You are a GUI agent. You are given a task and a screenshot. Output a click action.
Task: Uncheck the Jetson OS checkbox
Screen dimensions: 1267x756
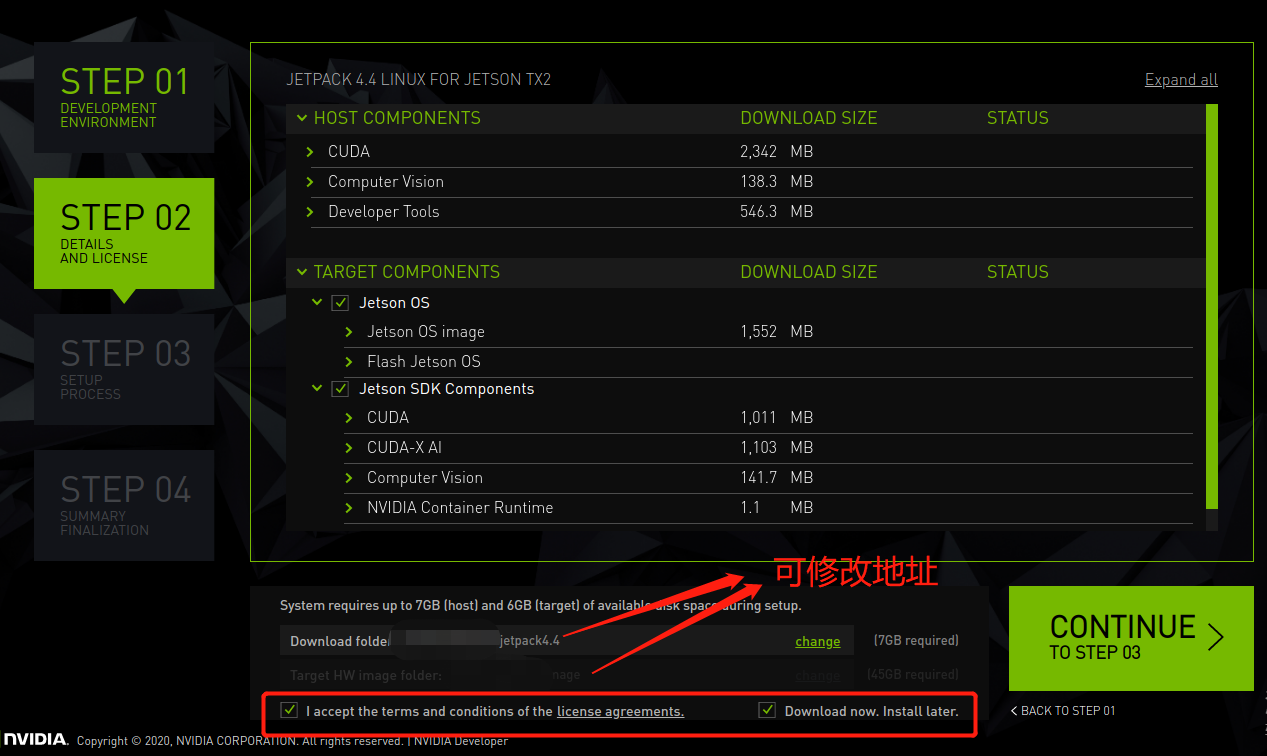[x=340, y=303]
